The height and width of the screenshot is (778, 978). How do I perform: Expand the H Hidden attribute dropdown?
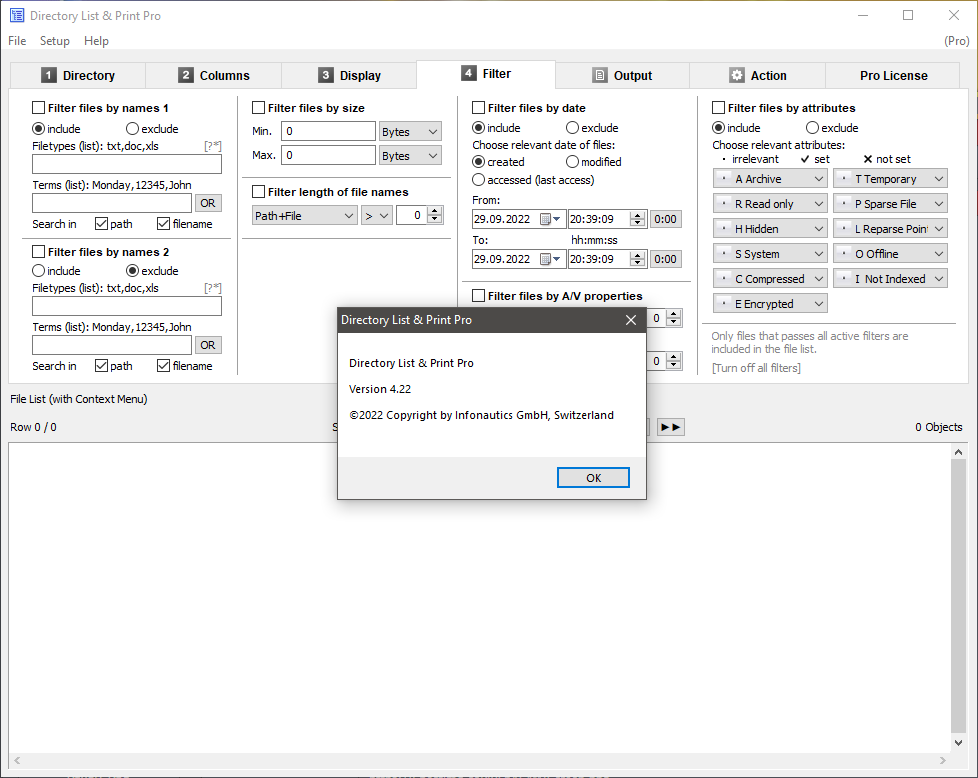coord(770,229)
